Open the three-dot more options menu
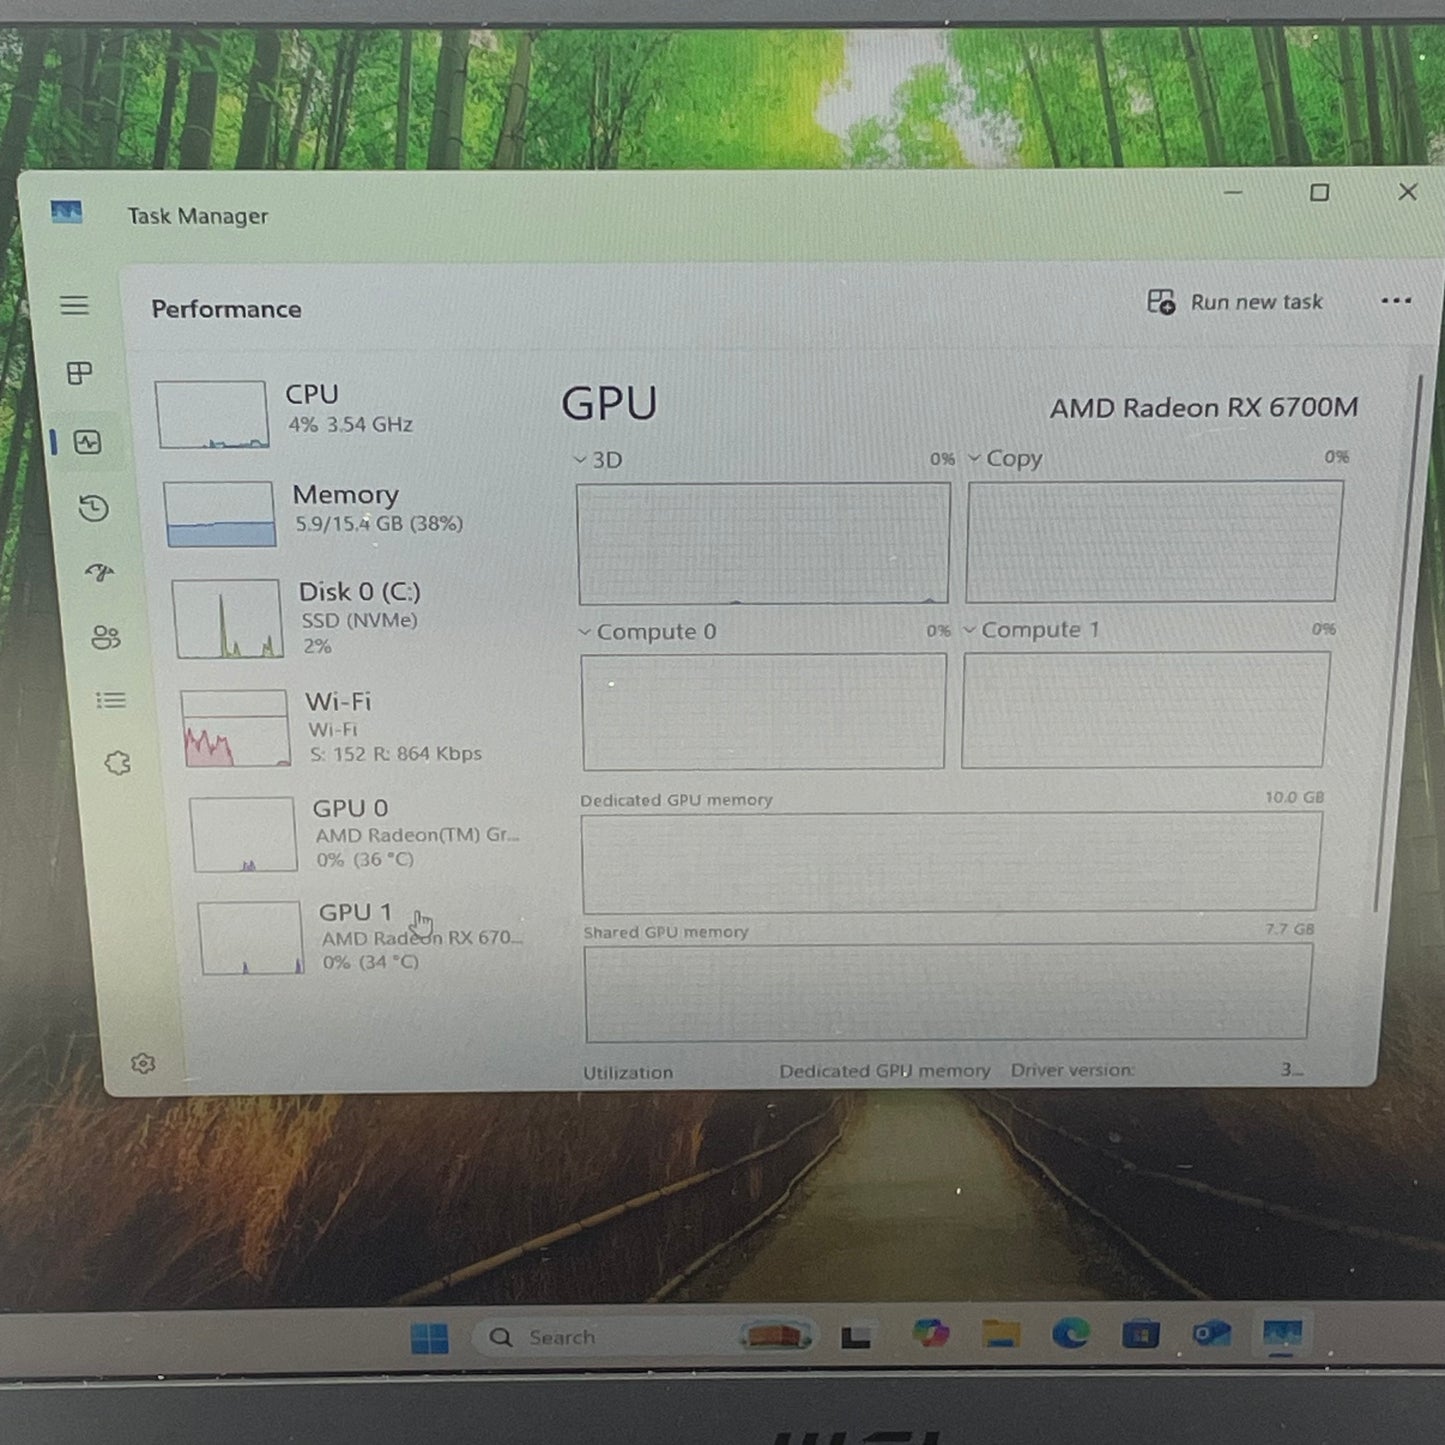1445x1445 pixels. (1396, 300)
